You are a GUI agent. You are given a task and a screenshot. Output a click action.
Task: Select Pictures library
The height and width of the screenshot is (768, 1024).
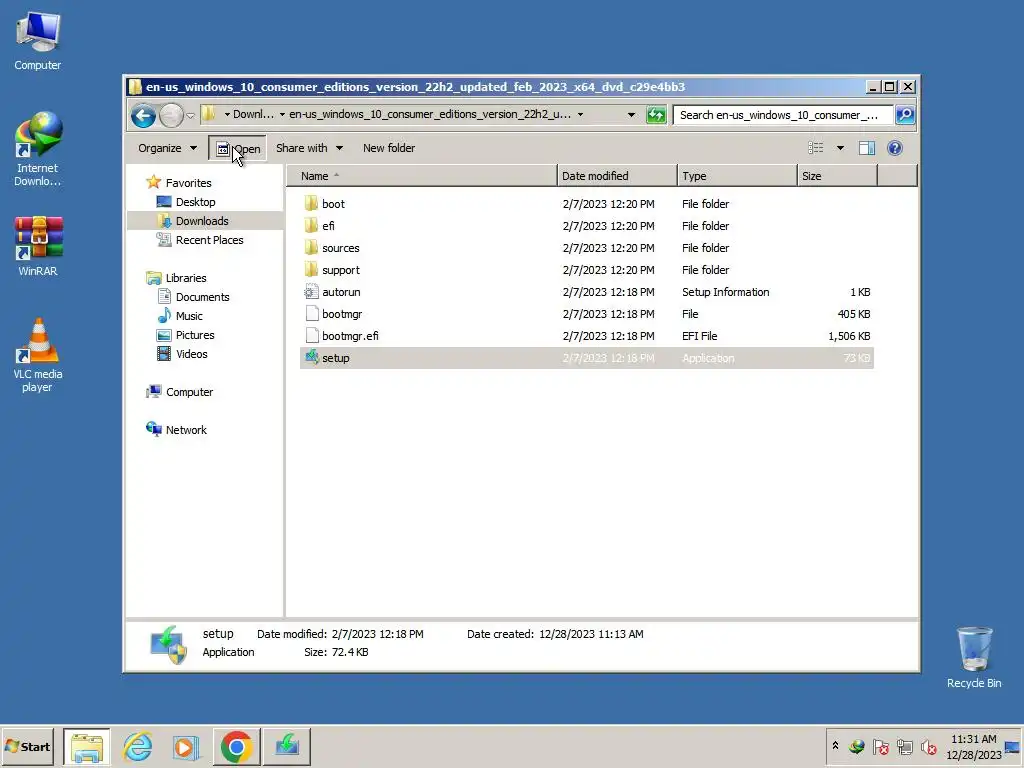tap(185, 335)
